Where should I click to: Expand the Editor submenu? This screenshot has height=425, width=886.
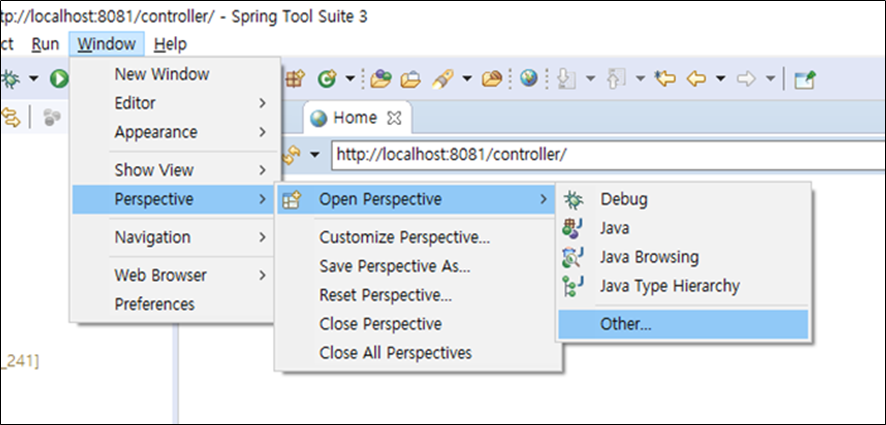175,103
